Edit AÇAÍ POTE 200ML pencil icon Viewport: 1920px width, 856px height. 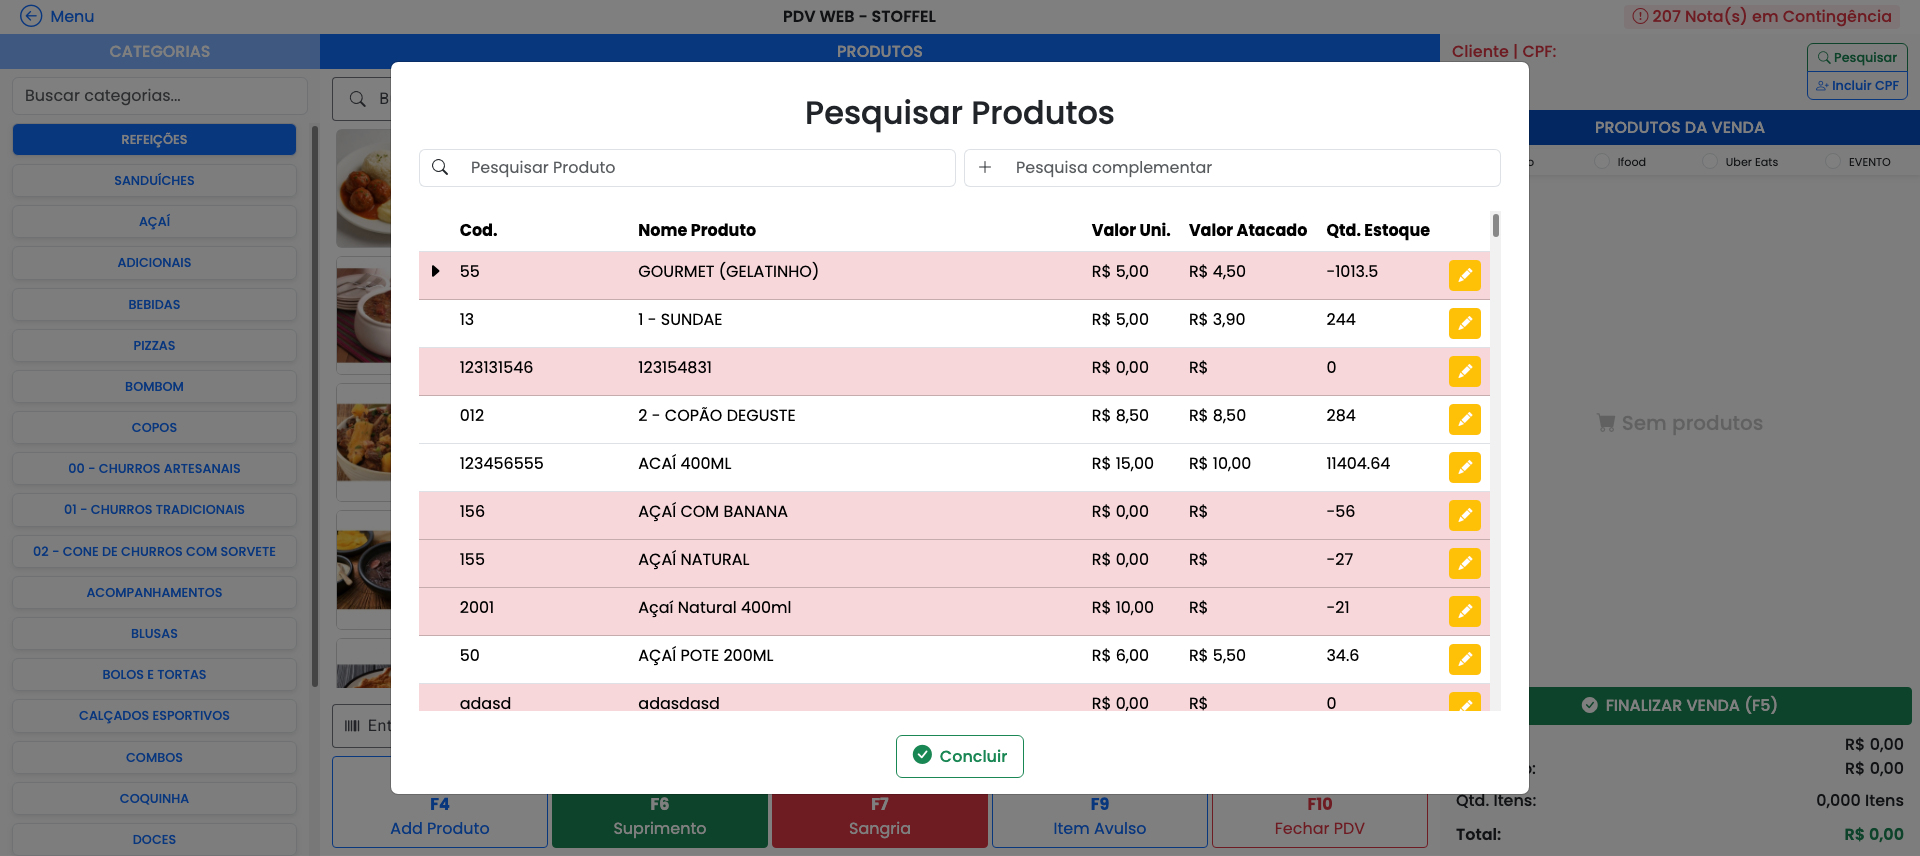(1464, 659)
